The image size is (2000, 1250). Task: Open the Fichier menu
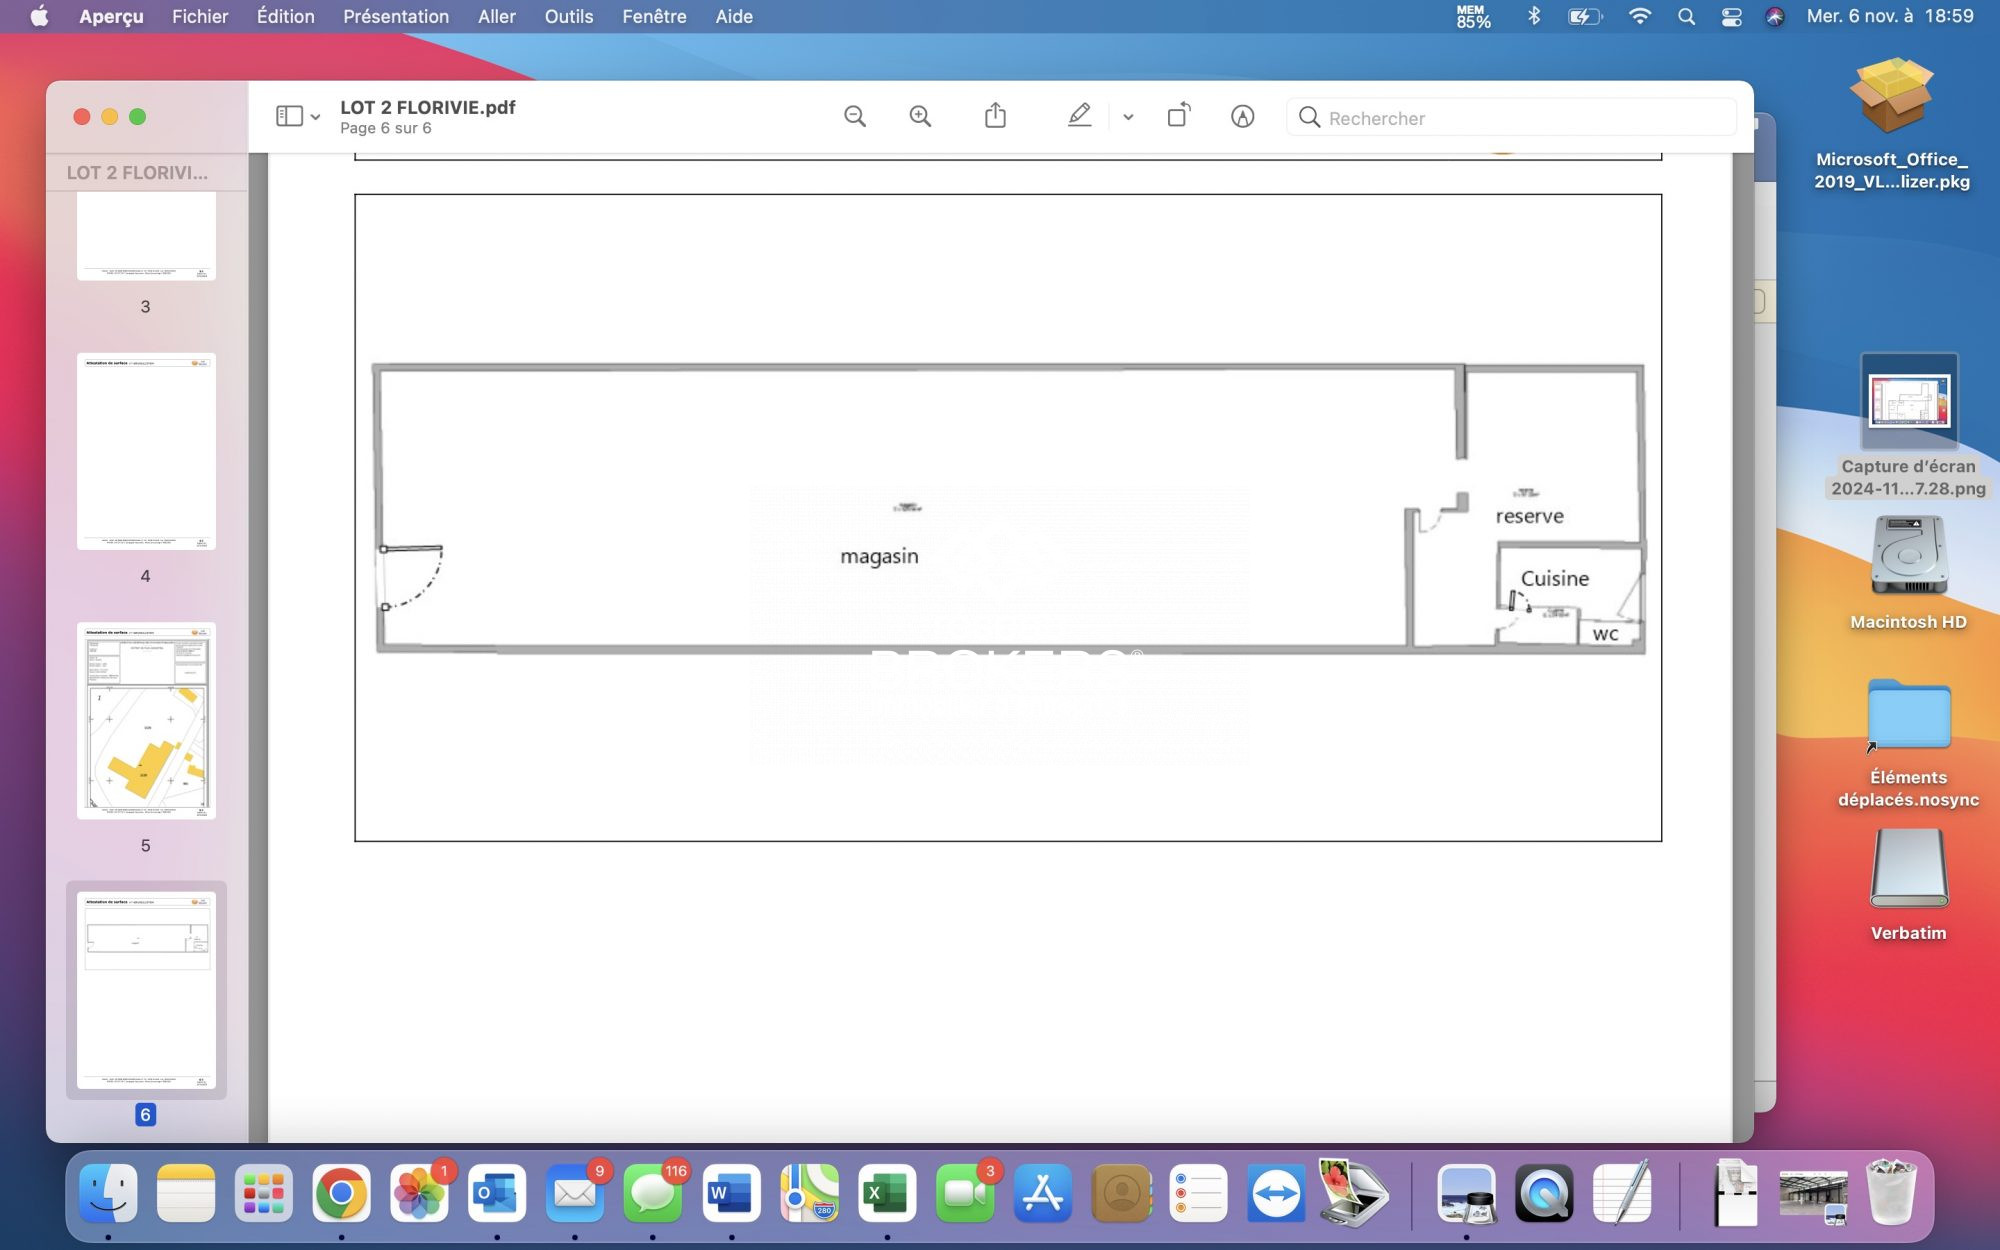click(199, 16)
